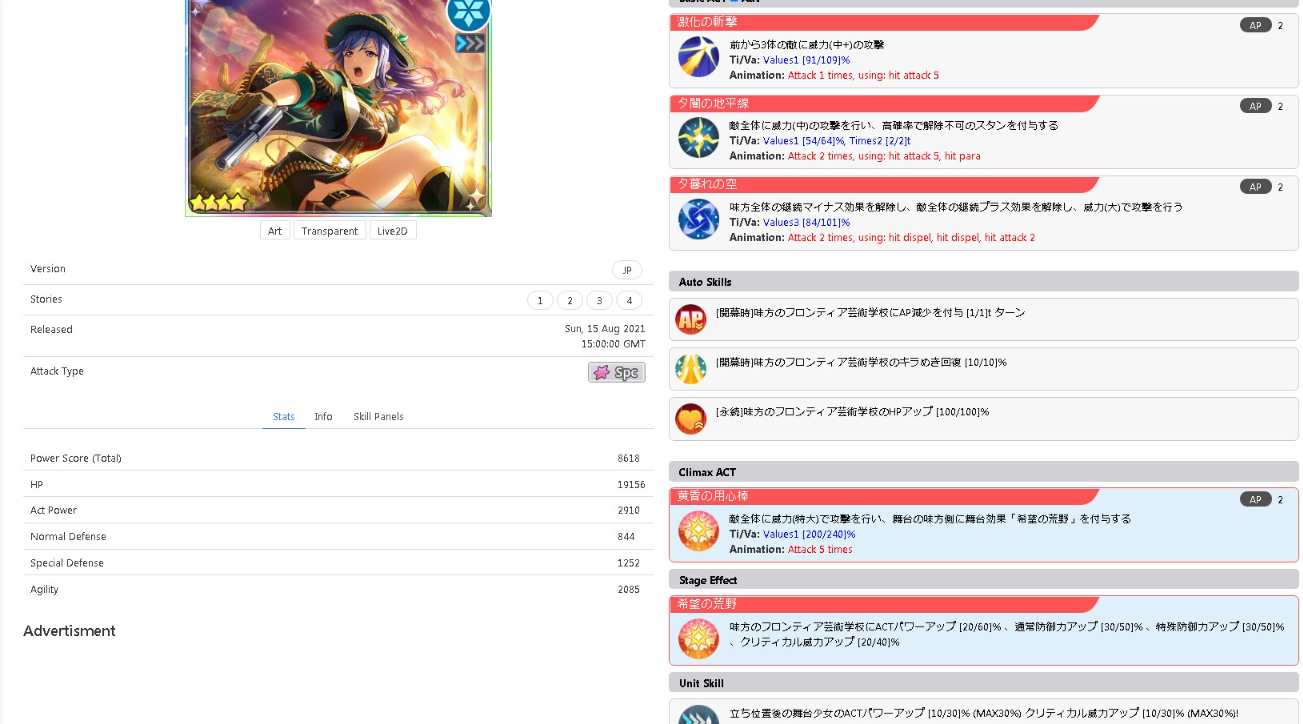Viewport: 1303px width, 724px height.
Task: Click the snowflake attribute icon on card
Action: [468, 13]
